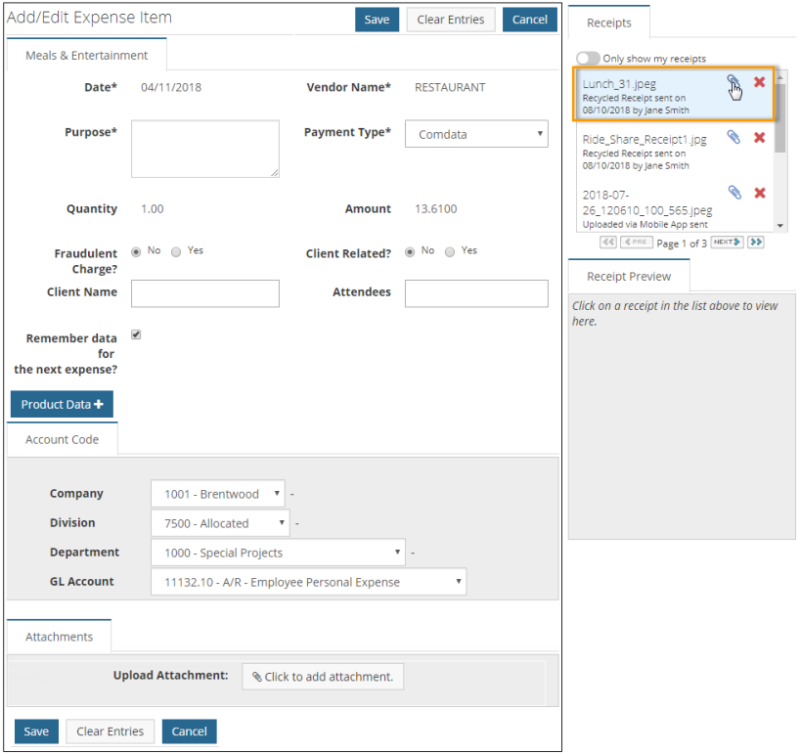Switch to the Meals & Entertainment tab
Screen dimensions: 800x754
click(x=86, y=56)
